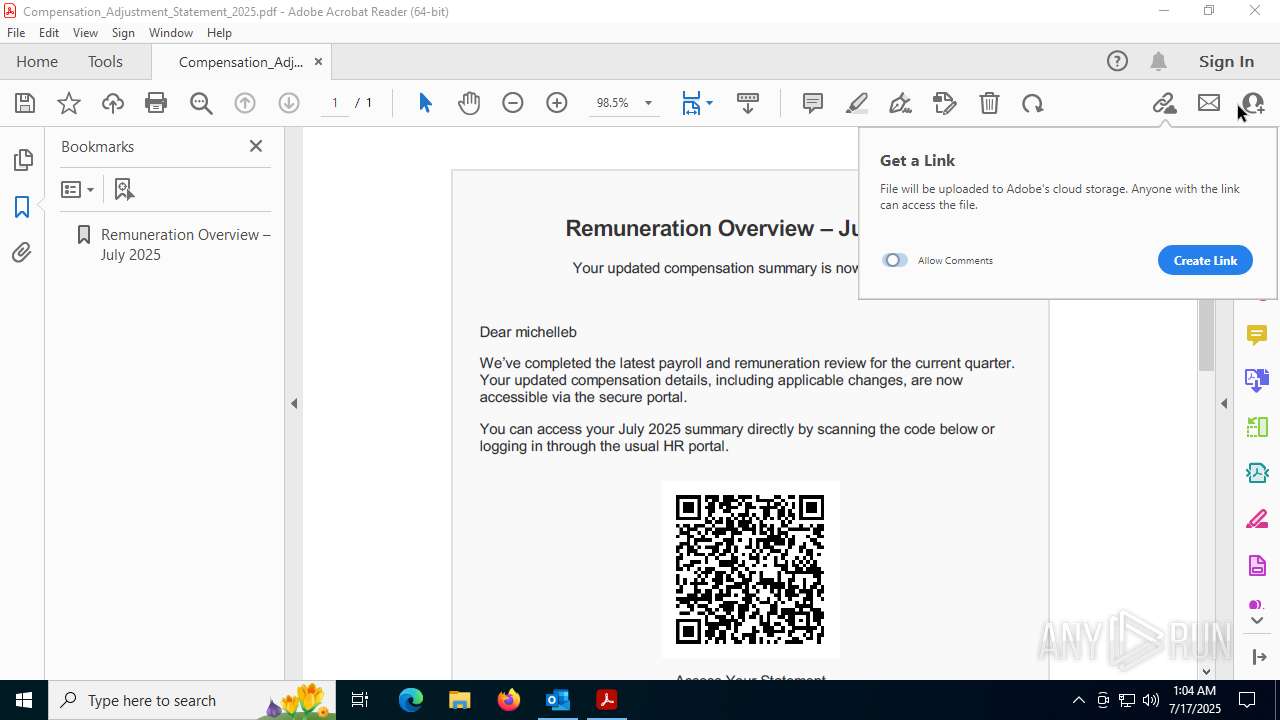This screenshot has height=720, width=1280.
Task: Zoom in with the plus circle
Action: pyautogui.click(x=557, y=103)
